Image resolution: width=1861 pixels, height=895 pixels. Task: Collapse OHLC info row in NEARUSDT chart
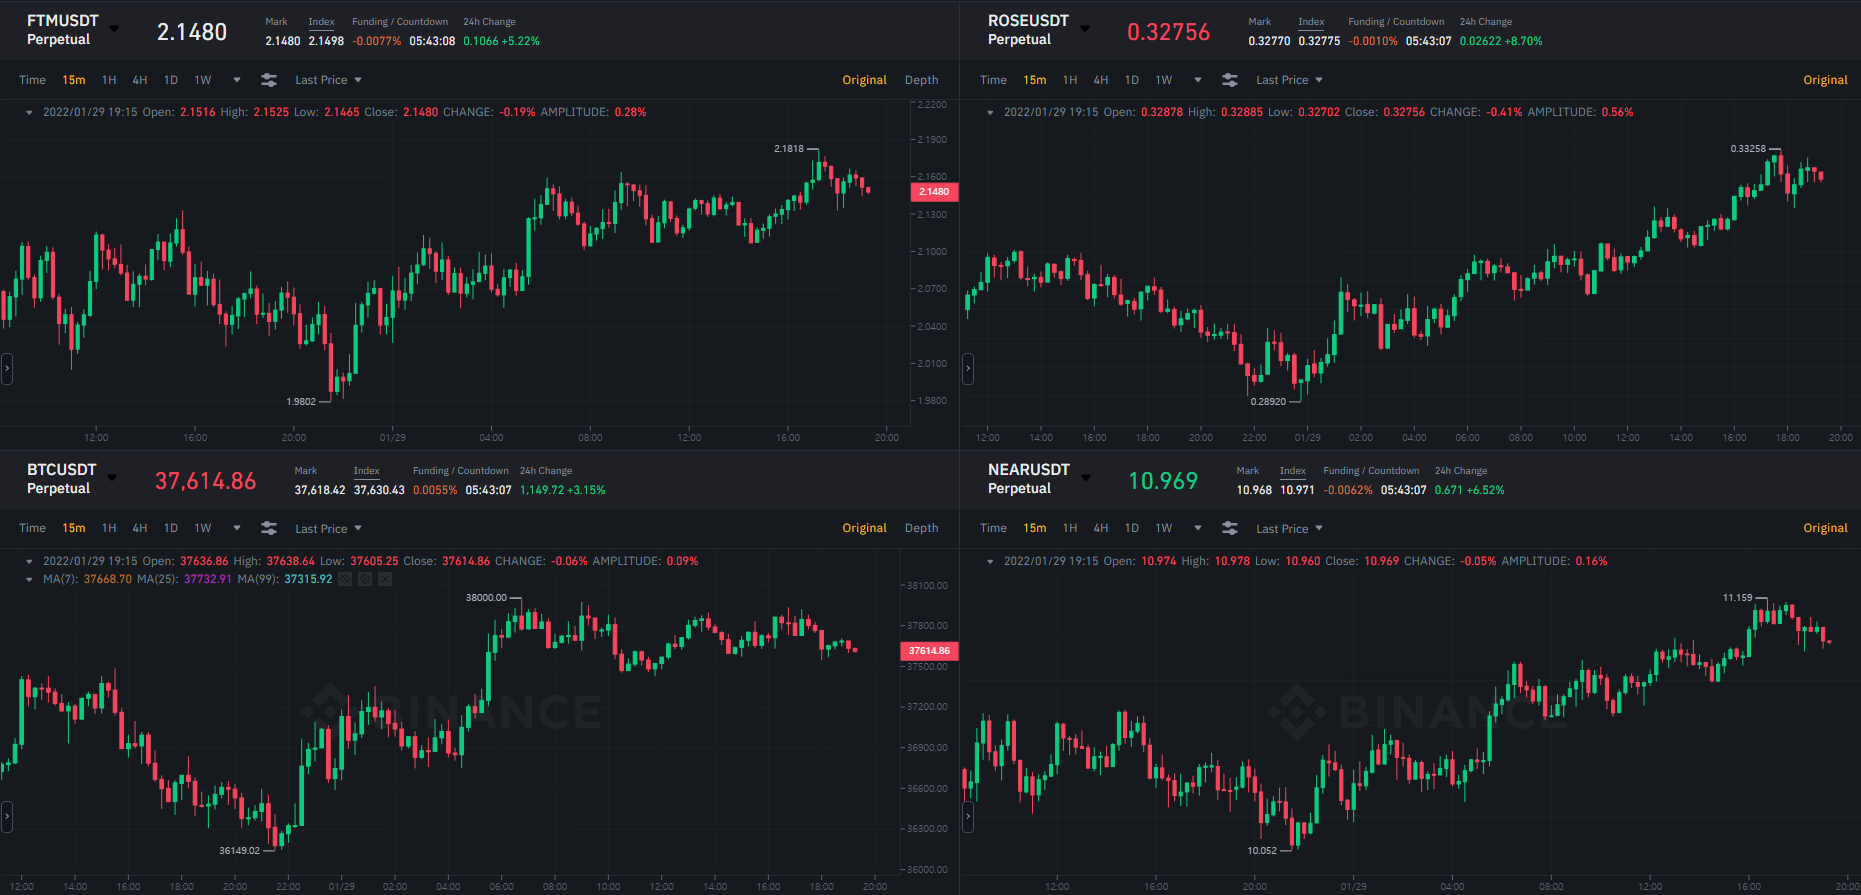(x=990, y=562)
